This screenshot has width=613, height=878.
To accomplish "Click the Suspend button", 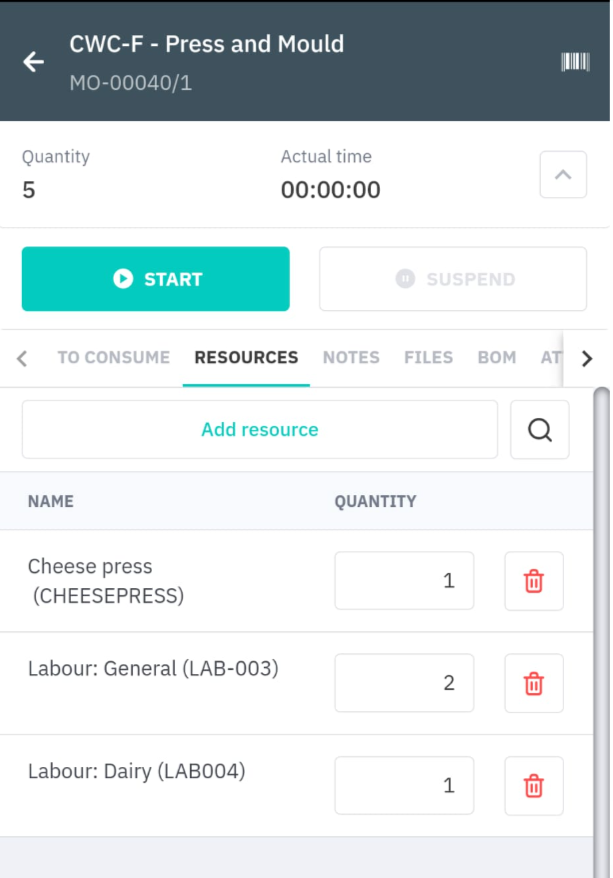I will [453, 279].
